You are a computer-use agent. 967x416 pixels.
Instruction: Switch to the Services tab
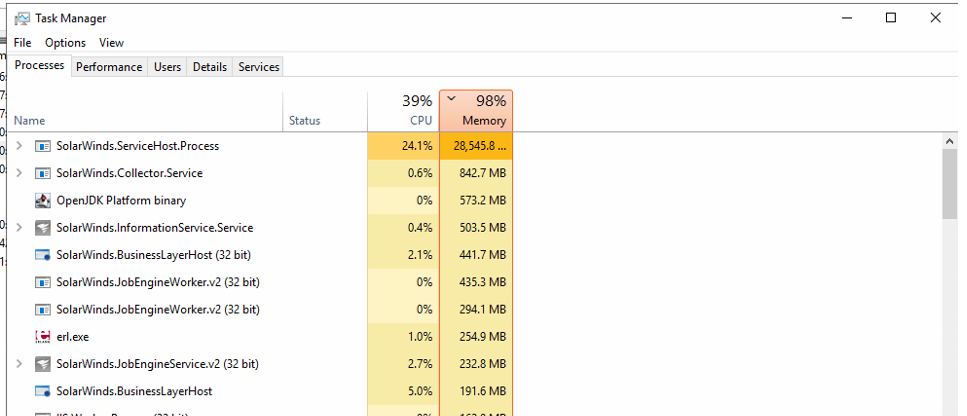click(x=258, y=67)
